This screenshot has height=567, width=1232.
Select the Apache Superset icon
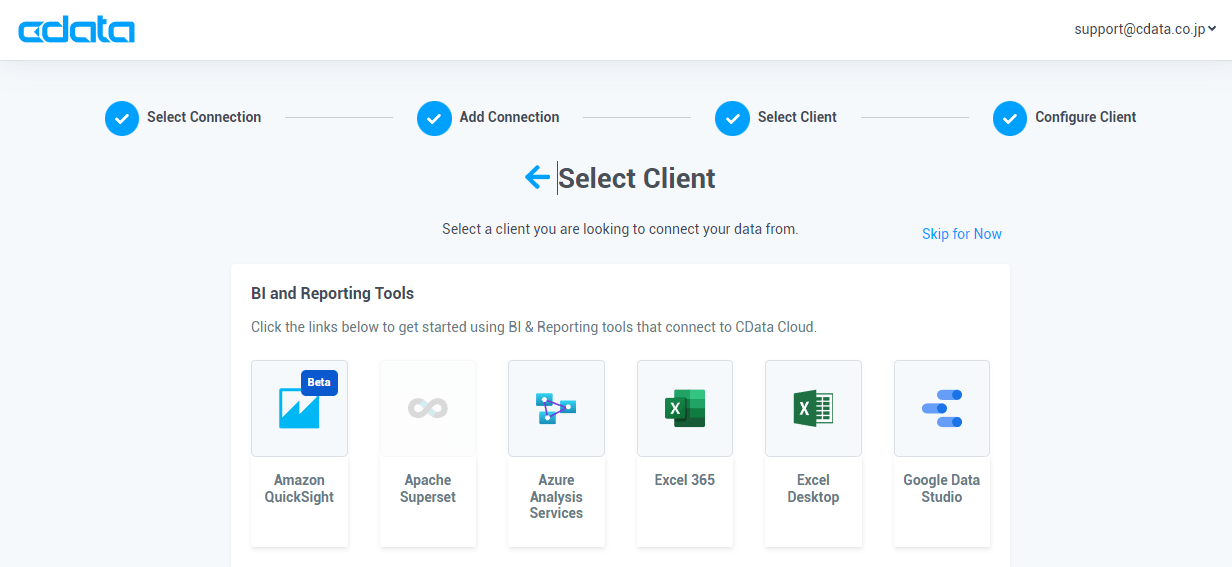coord(428,408)
